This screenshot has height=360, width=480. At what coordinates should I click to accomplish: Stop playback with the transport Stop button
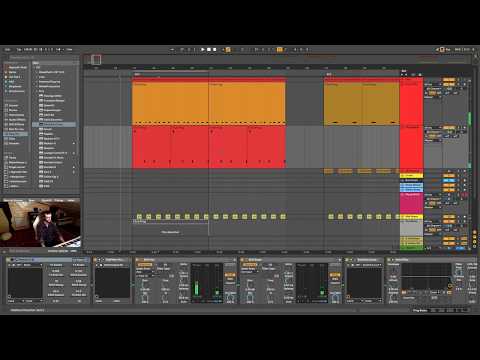point(209,49)
